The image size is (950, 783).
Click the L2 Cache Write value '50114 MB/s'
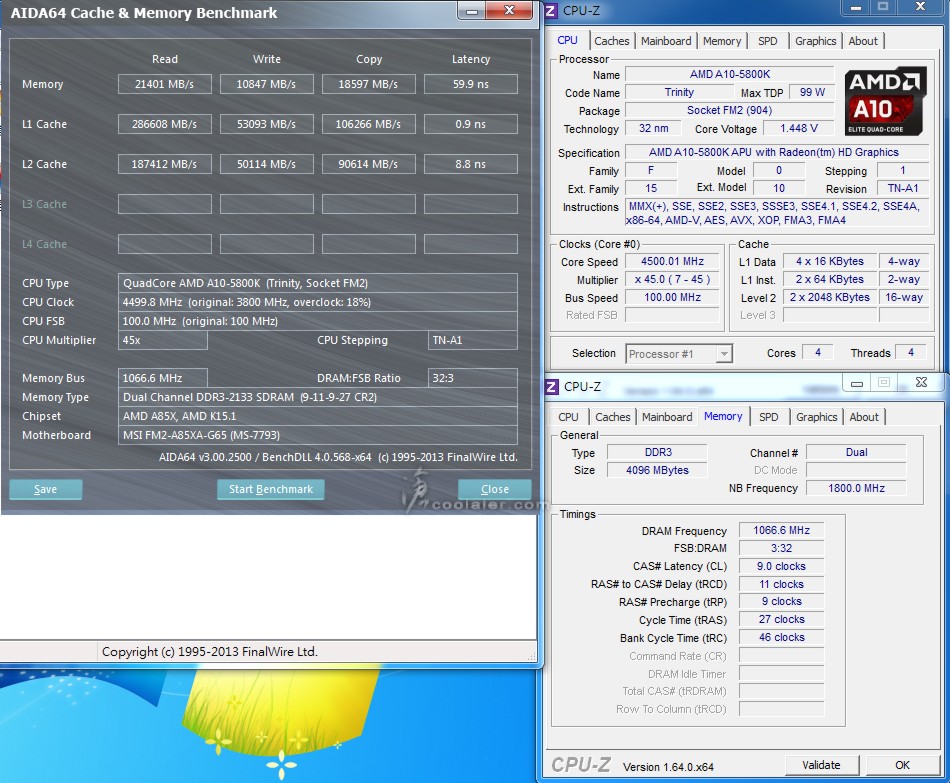click(266, 164)
